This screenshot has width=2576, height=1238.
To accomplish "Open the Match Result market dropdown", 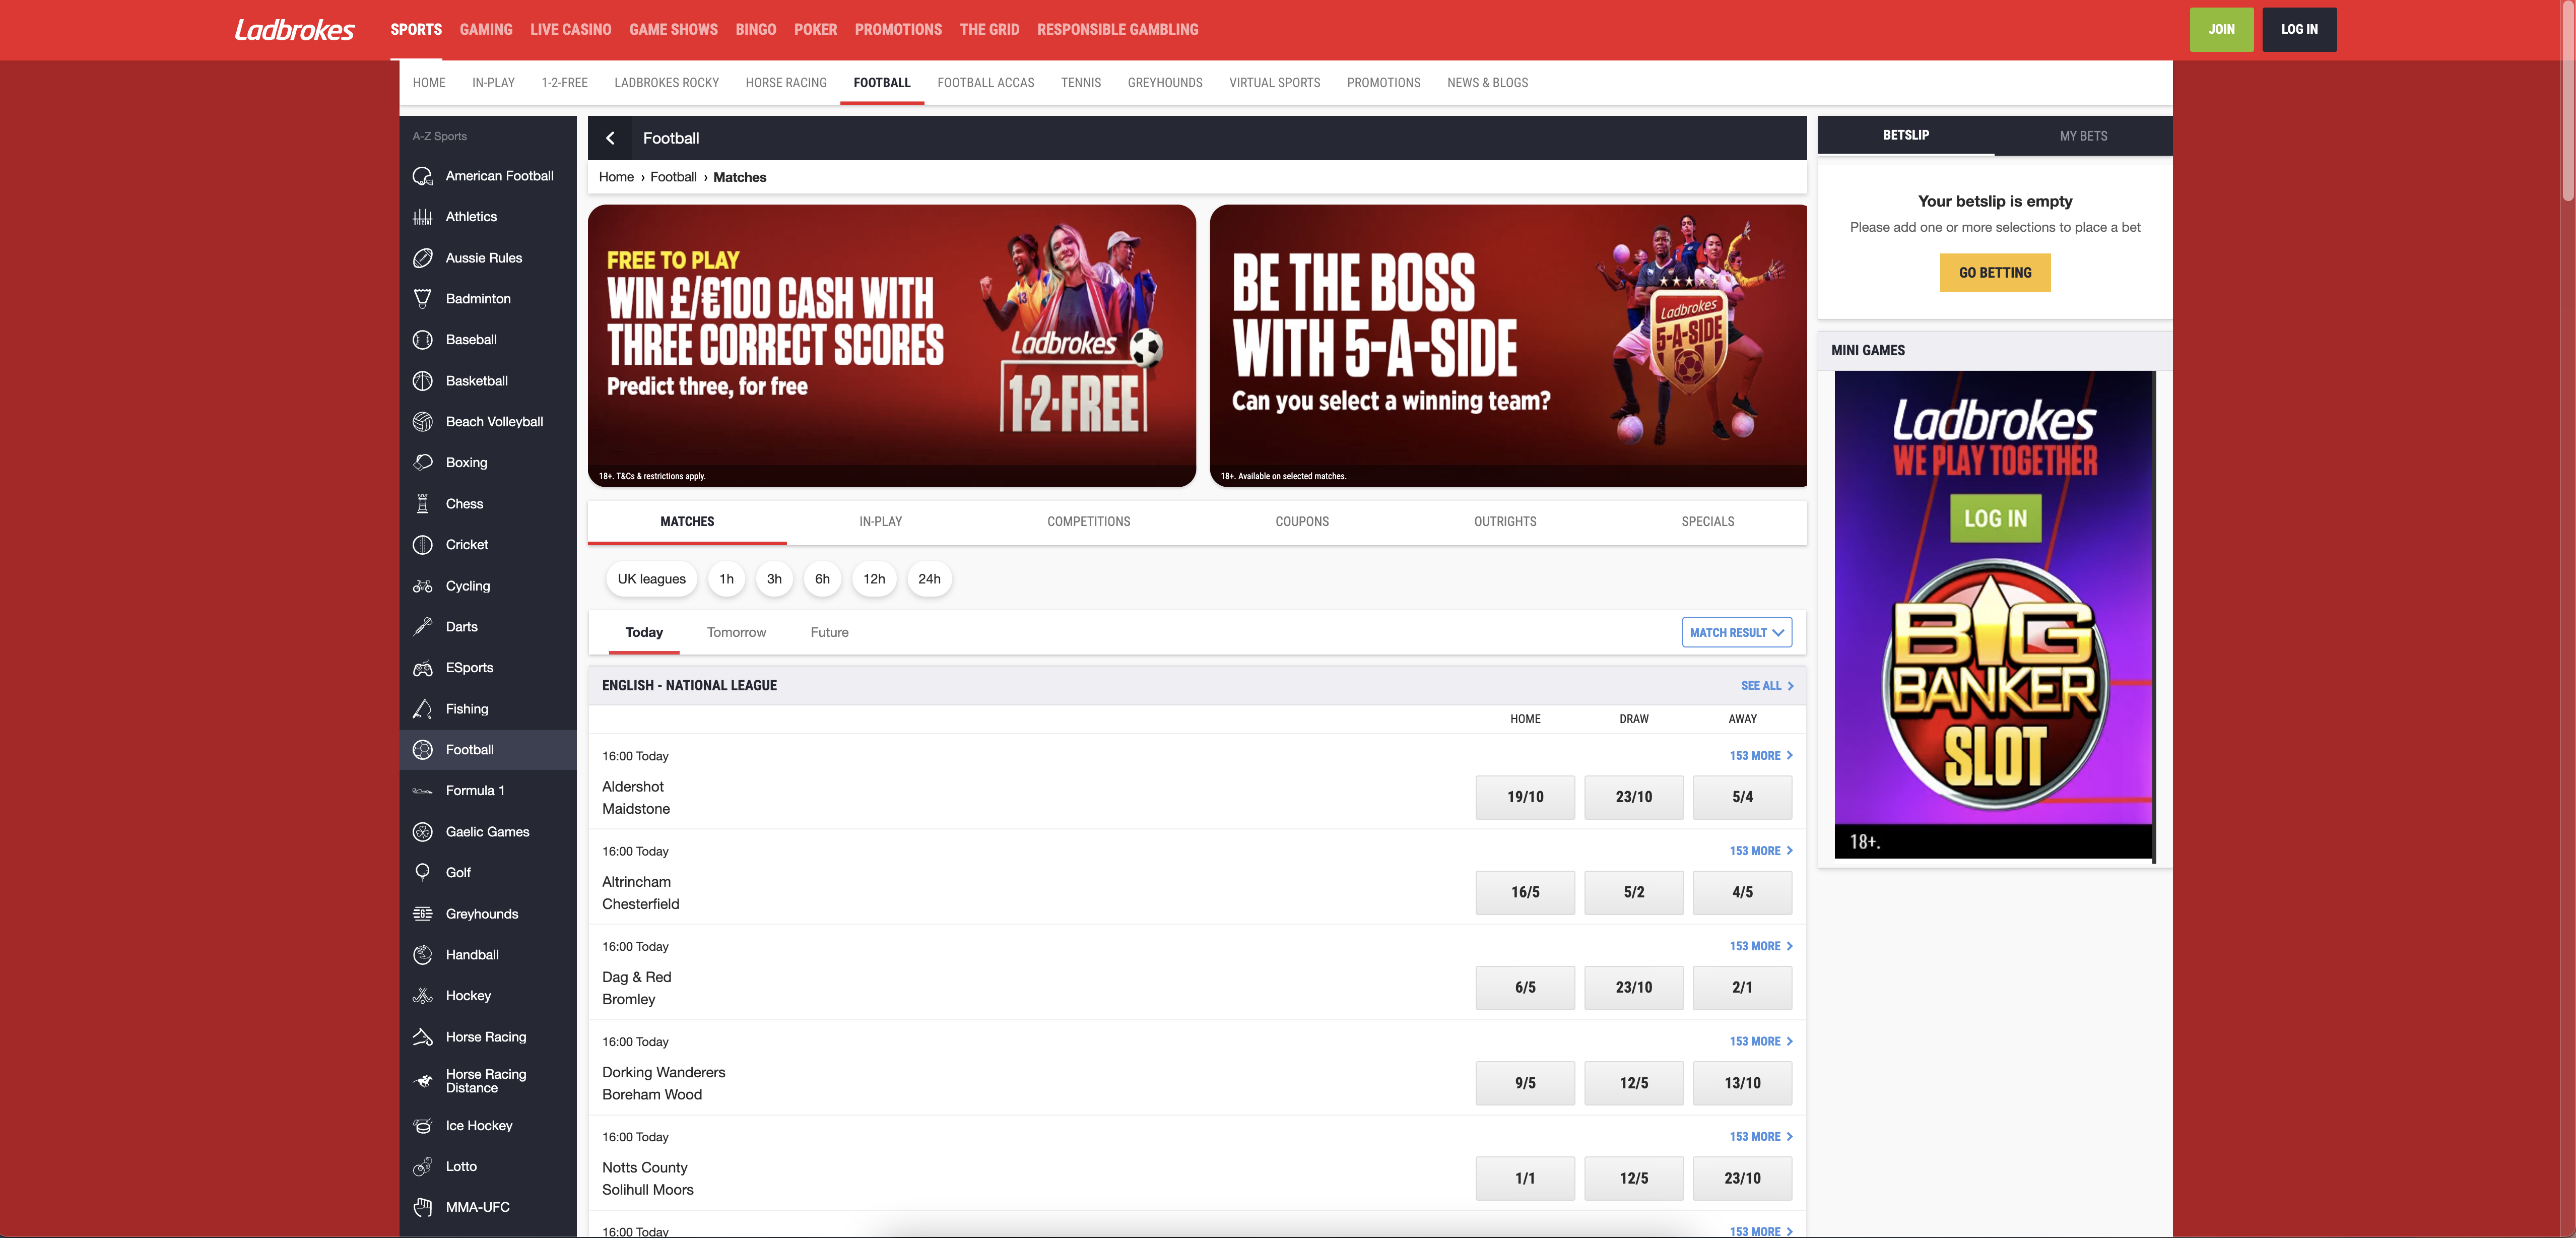I will pos(1737,633).
